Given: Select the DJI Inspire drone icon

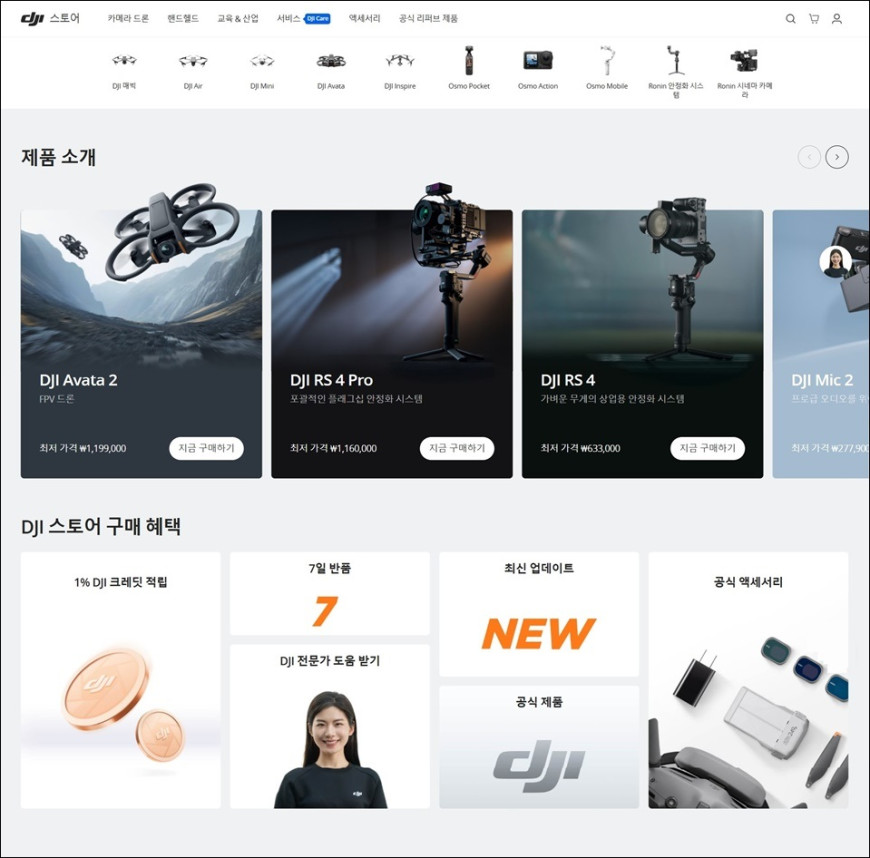Looking at the screenshot, I should pos(400,60).
